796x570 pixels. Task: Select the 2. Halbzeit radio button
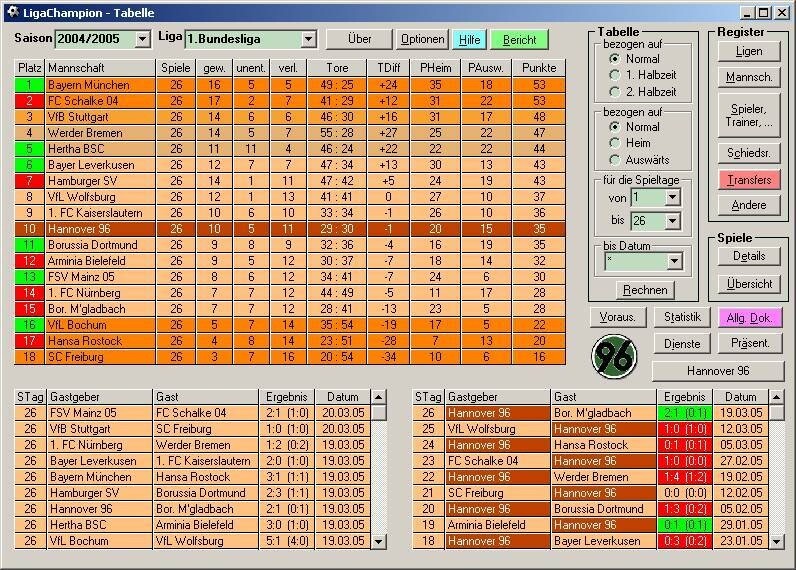[614, 92]
